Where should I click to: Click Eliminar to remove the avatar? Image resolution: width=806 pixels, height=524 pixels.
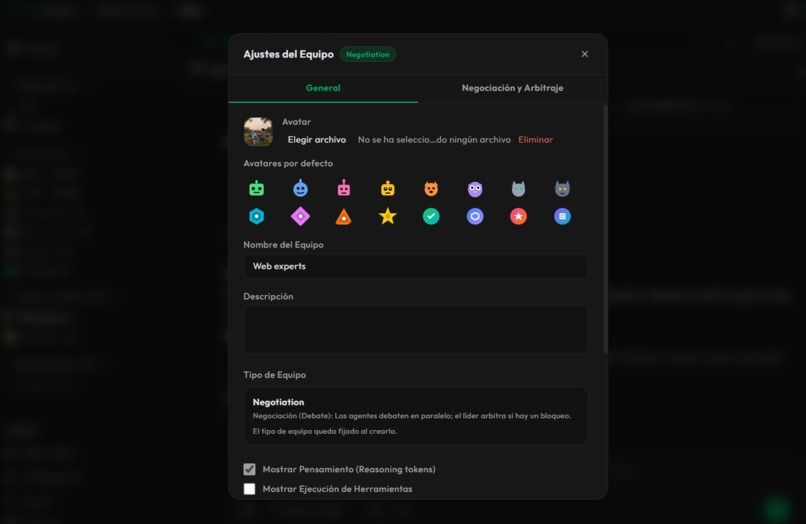click(x=535, y=139)
